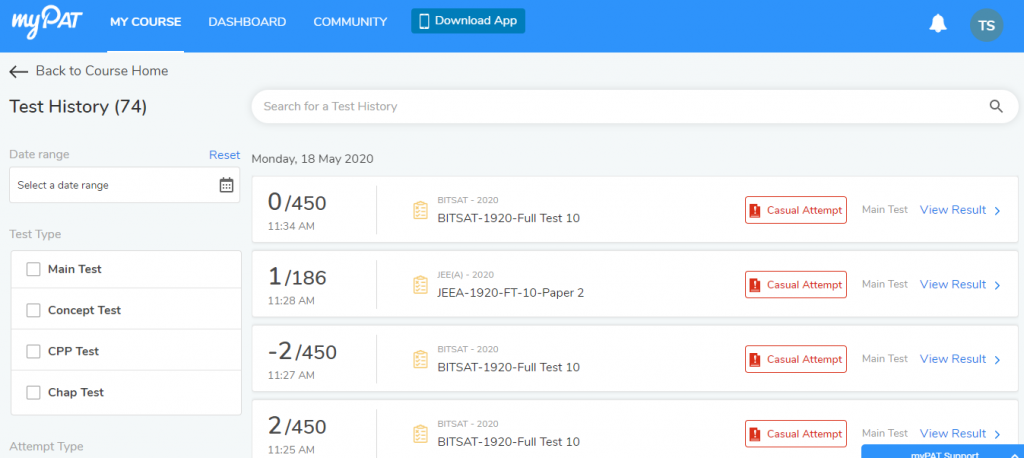Go Back to Course Home link
The width and height of the screenshot is (1024, 458).
pyautogui.click(x=89, y=71)
